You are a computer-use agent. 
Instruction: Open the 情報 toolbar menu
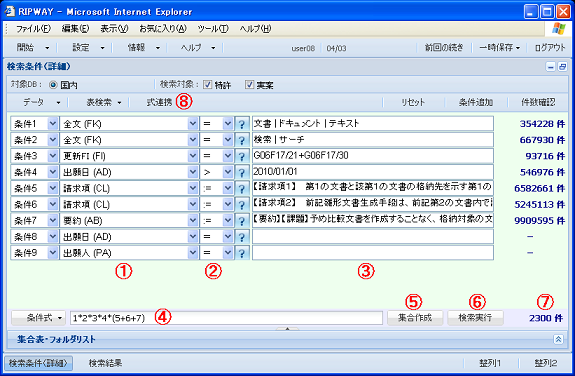tap(143, 48)
